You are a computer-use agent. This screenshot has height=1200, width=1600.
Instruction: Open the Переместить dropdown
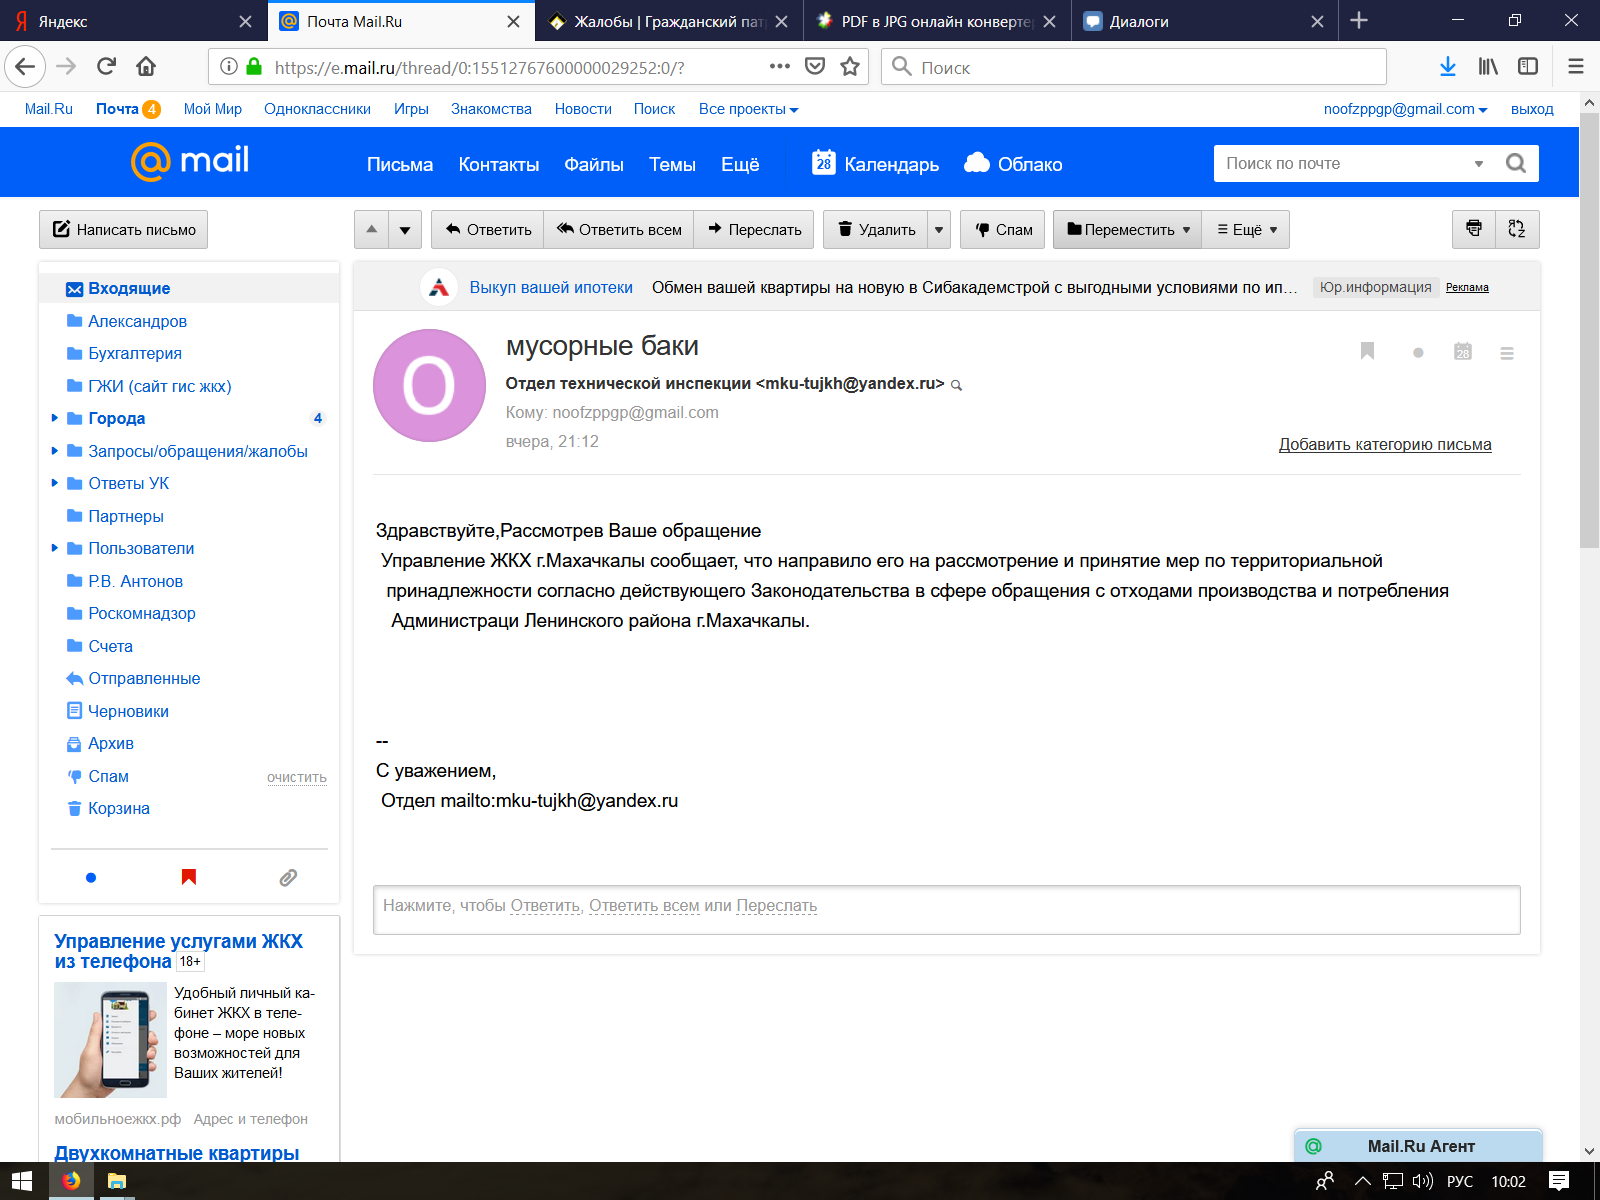pos(1128,229)
